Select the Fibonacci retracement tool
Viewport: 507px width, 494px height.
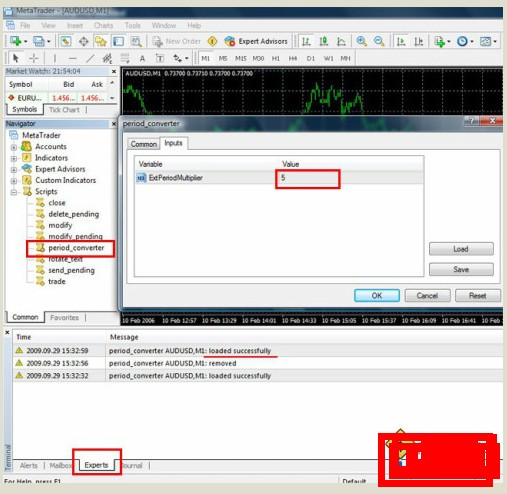coord(125,58)
